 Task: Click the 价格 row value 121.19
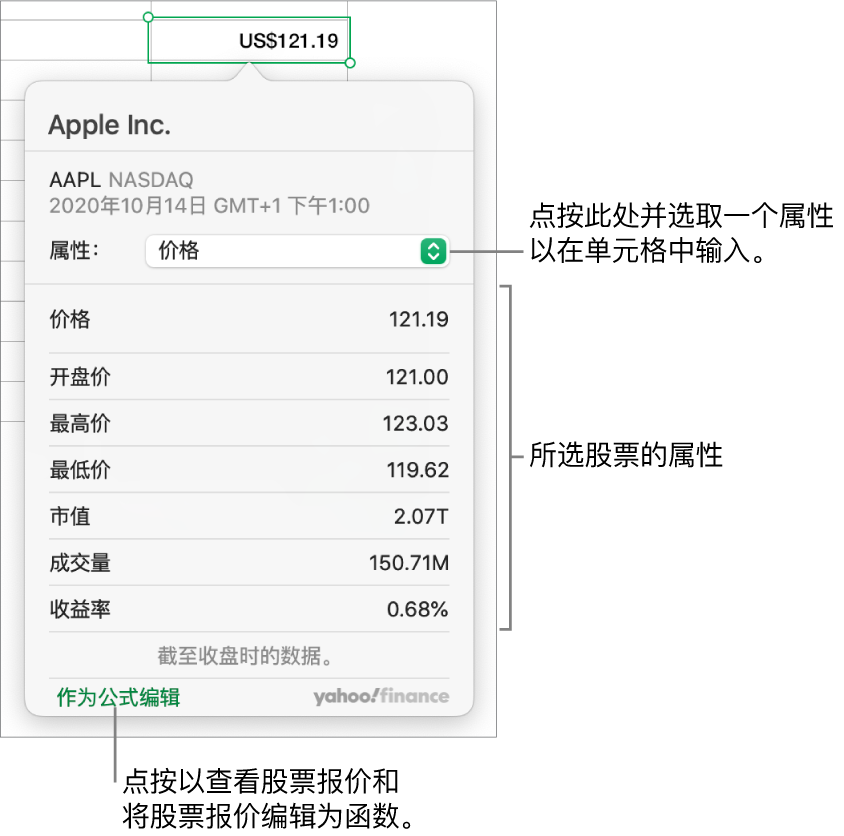[x=418, y=320]
